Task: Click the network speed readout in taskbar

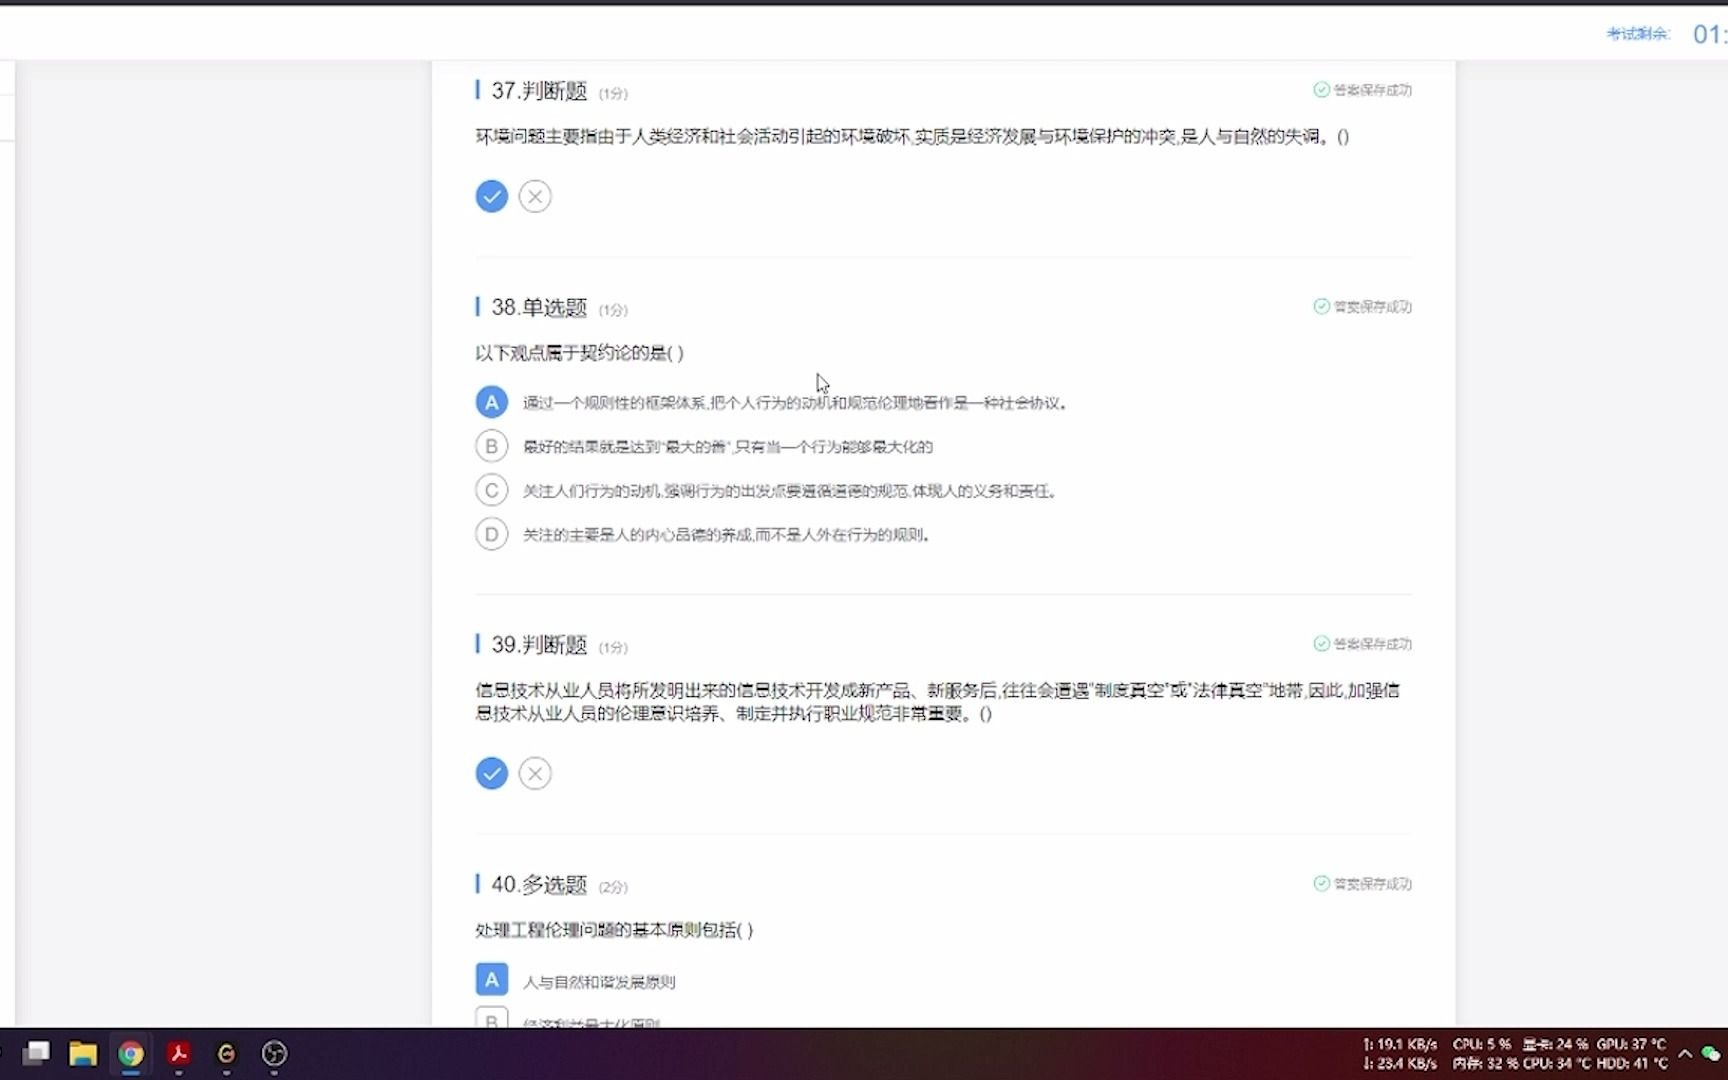Action: tap(1400, 1054)
